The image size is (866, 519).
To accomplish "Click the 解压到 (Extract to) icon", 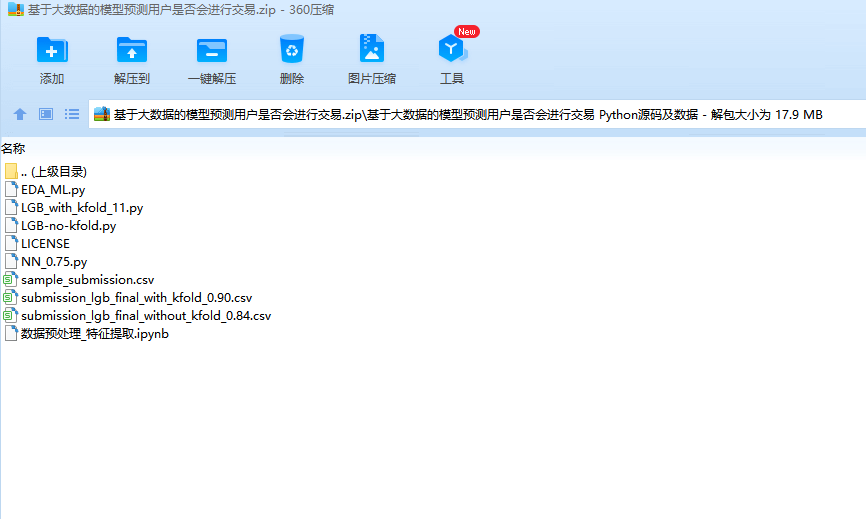I will [x=131, y=50].
